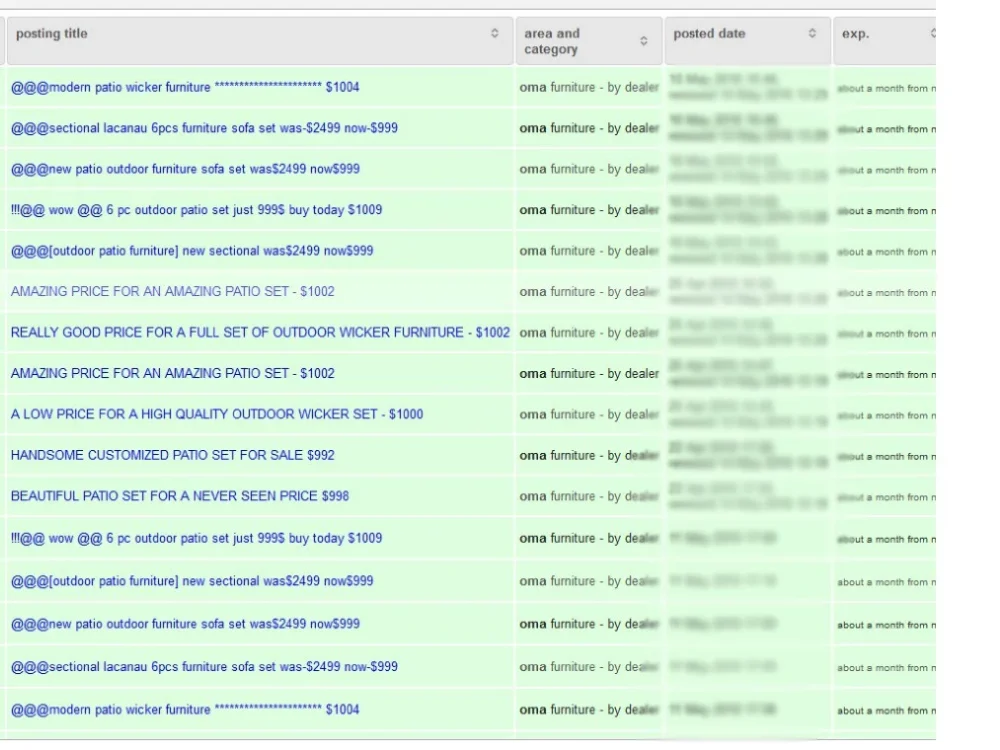This screenshot has width=1000, height=750.
Task: Click 'oma furniture - by dealer' in topmost modern patio wicker row
Action: pyautogui.click(x=589, y=87)
